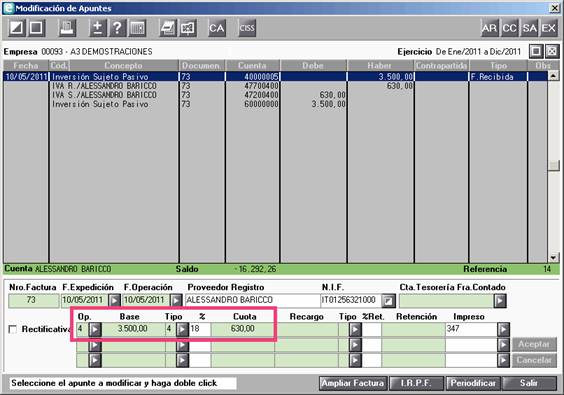Click the EX toolbar button

(549, 28)
